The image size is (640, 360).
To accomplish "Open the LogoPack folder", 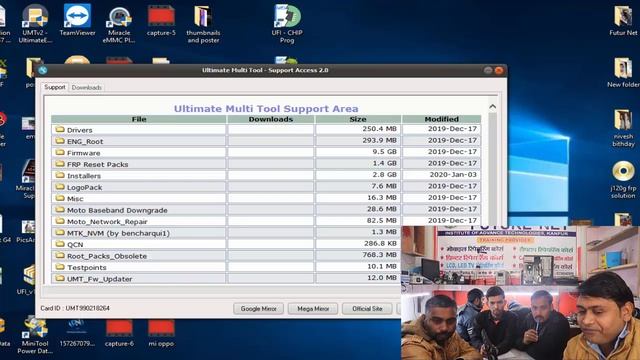I will click(x=84, y=187).
